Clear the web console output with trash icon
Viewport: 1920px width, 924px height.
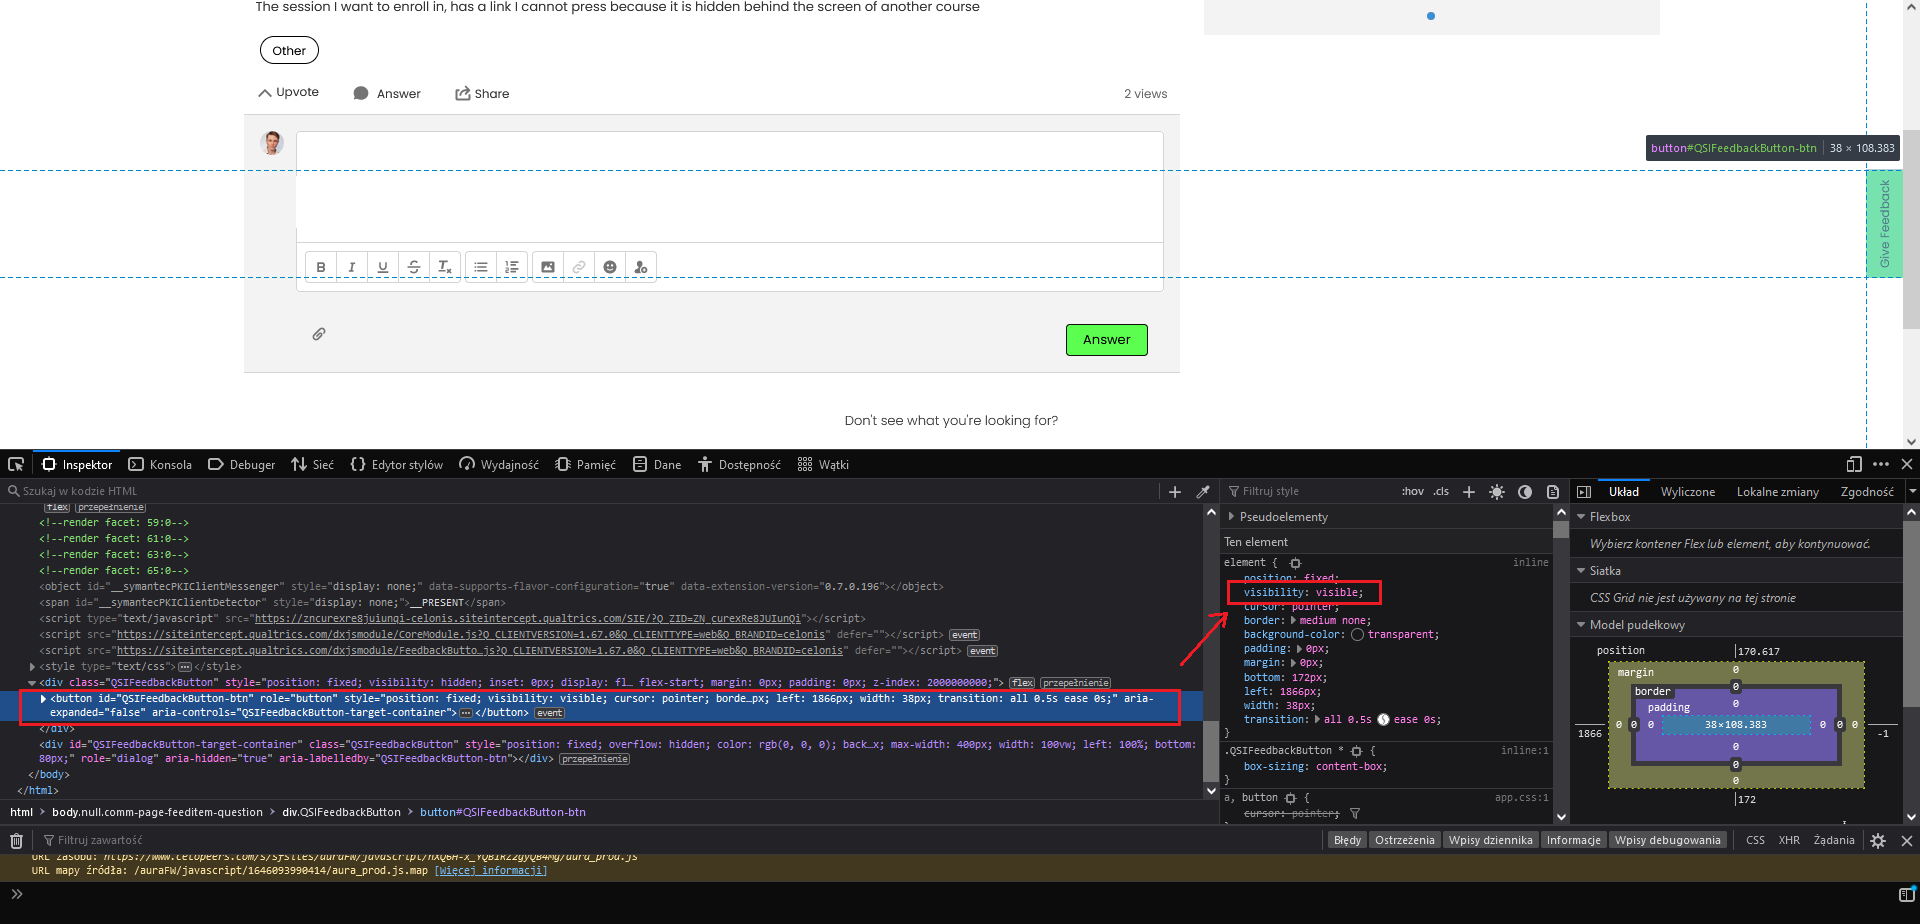(16, 840)
